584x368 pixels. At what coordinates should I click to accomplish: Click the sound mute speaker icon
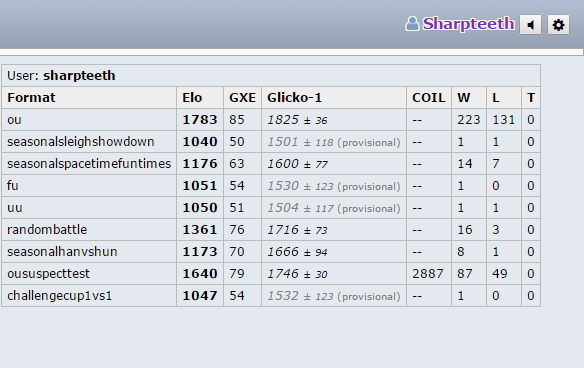pos(530,25)
